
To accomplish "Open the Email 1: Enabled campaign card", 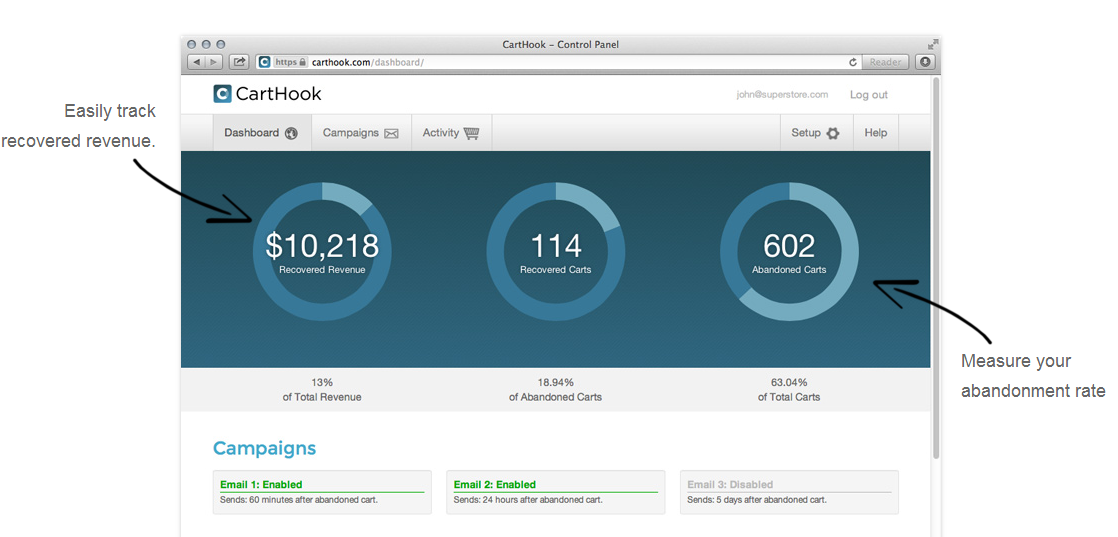I will coord(322,492).
